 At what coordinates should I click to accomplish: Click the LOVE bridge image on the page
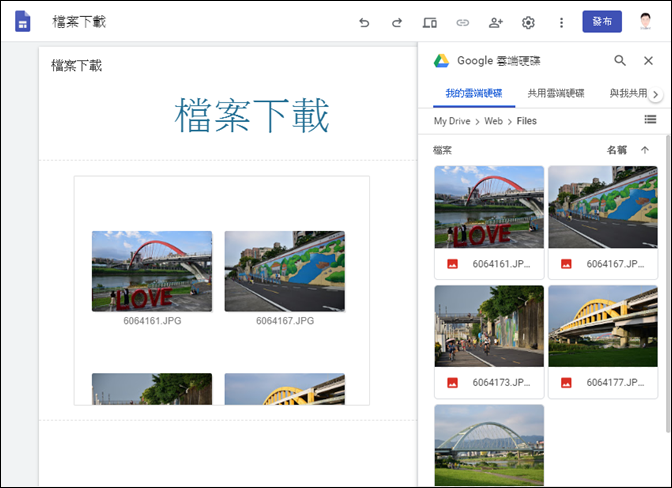point(152,271)
